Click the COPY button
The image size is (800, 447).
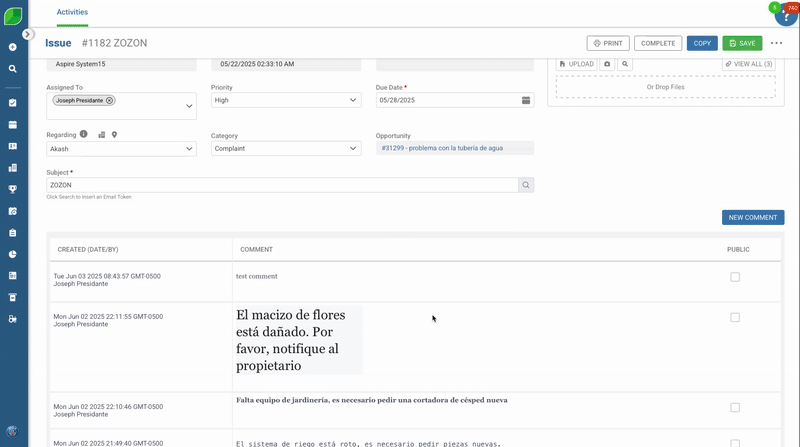[x=702, y=43]
